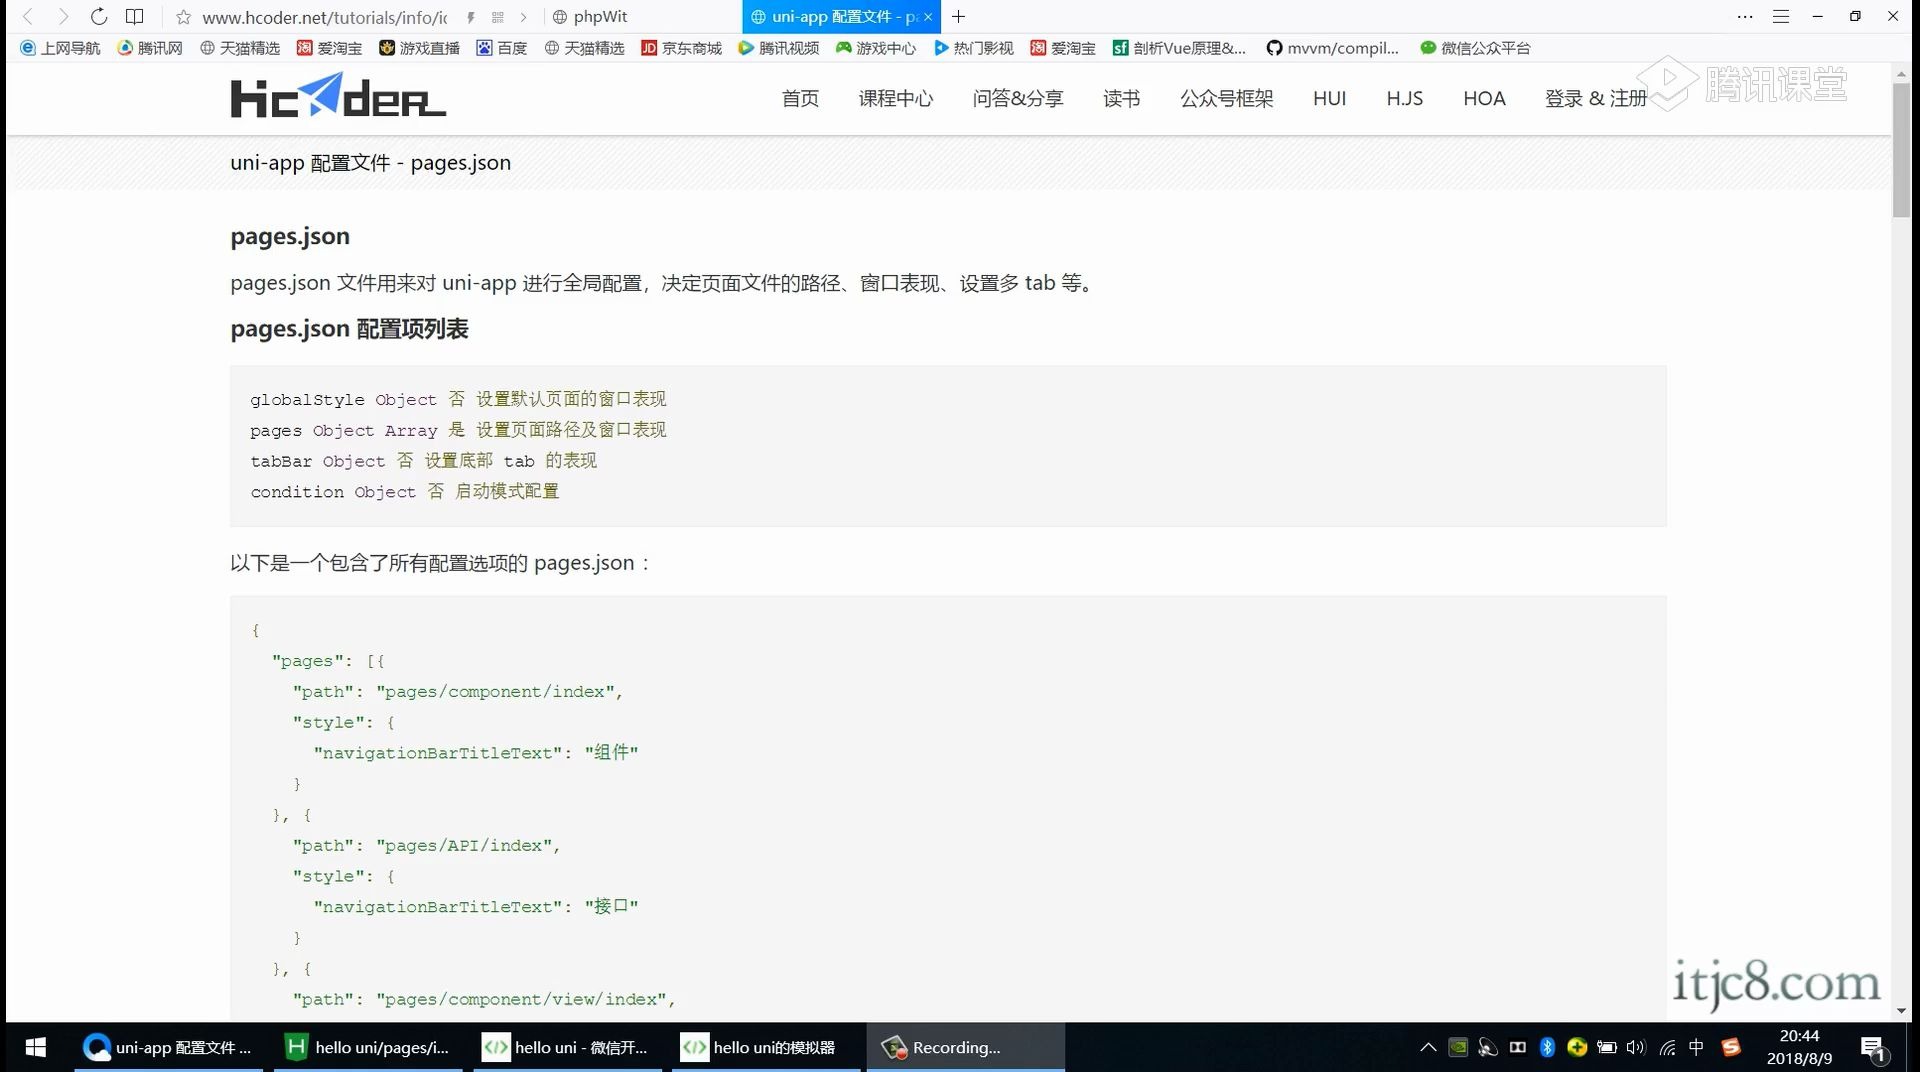1920x1072 pixels.
Task: Open HUI in site navigation
Action: coord(1329,98)
